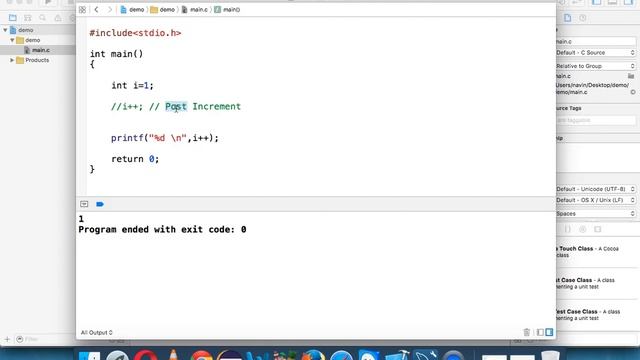Toggle the Utilities panel toolbar button
640x360 pixels.
(x=629, y=2)
